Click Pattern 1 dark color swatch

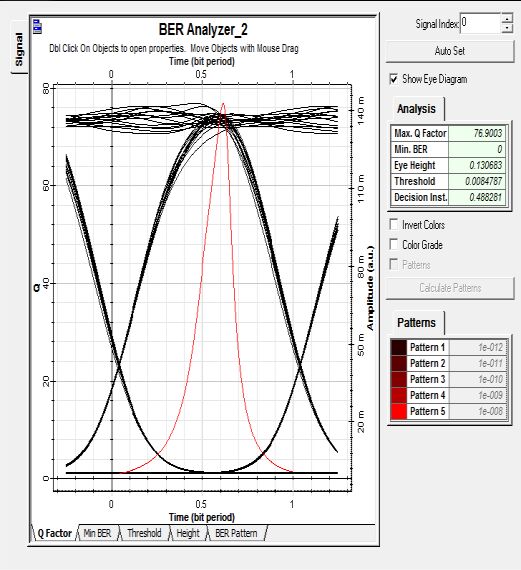tap(399, 347)
